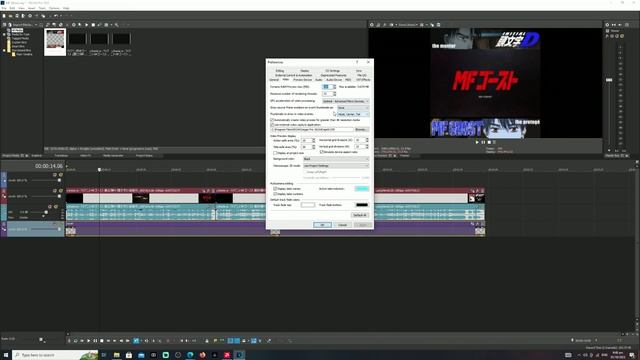Switch to the Display tab in Preferences
The image size is (640, 360).
304,71
